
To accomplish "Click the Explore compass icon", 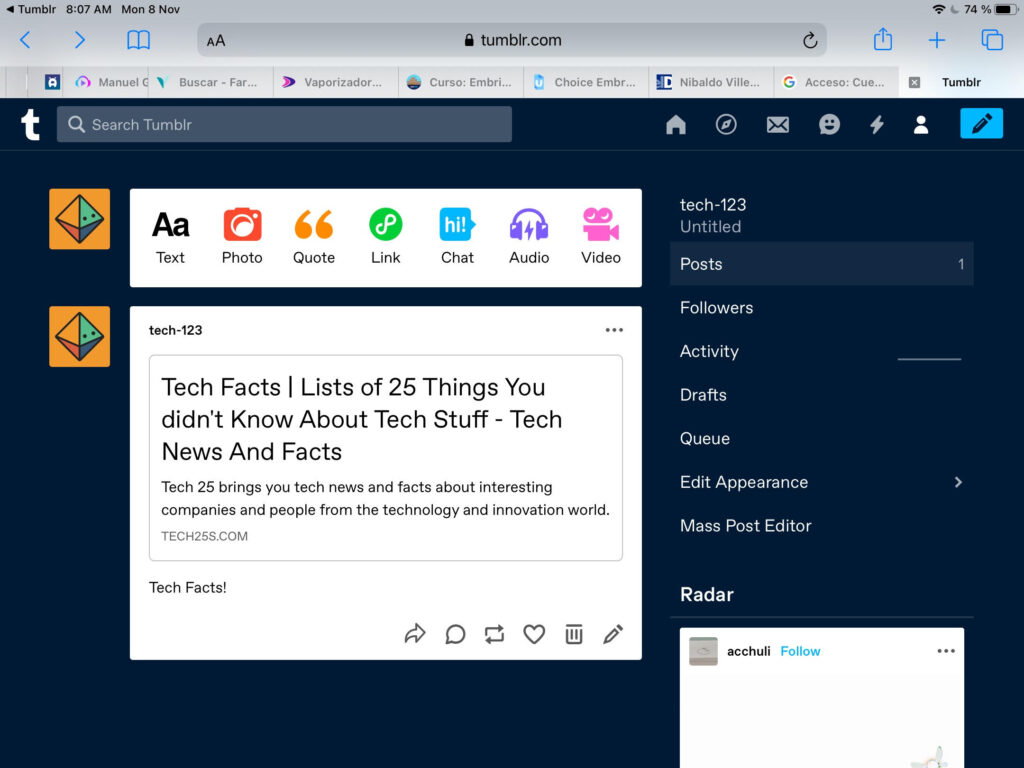I will (x=727, y=125).
